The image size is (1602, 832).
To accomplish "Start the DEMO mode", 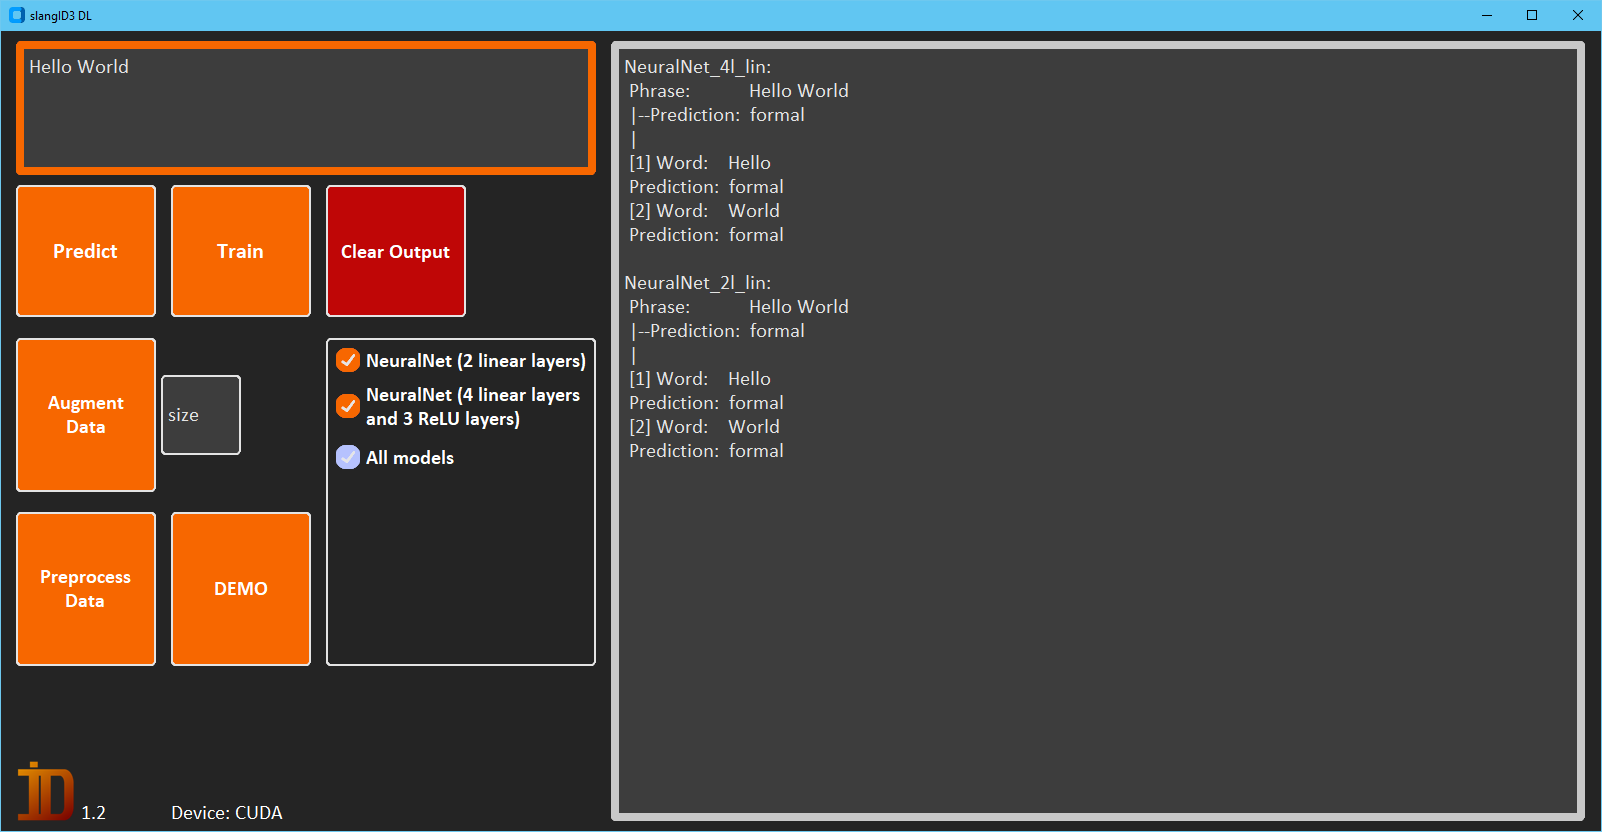I will pos(241,589).
